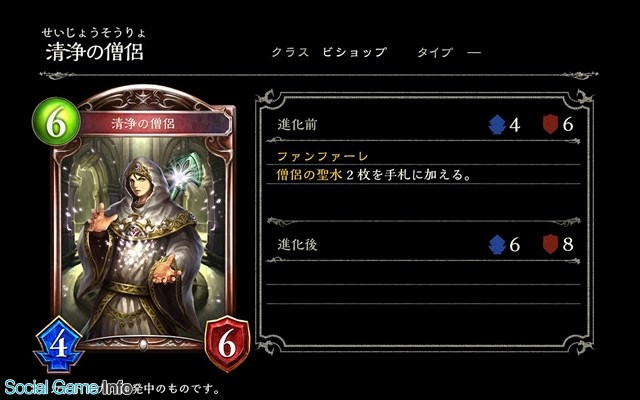Click the red defense icon in 進化後 row
Screen dimensions: 640x400
pos(550,244)
